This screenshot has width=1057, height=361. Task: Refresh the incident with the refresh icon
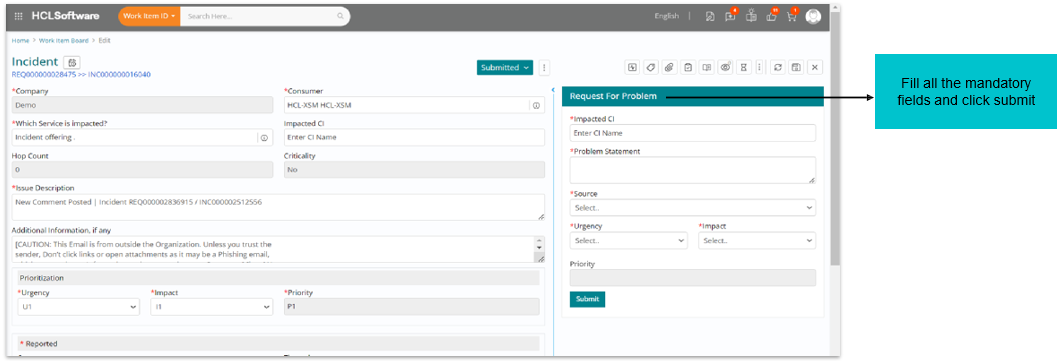[778, 67]
